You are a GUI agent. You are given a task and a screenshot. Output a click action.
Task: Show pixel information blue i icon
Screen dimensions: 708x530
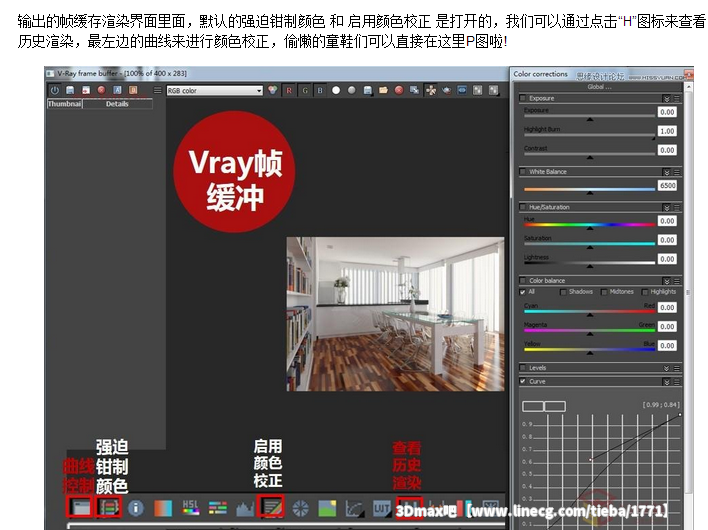click(x=136, y=508)
